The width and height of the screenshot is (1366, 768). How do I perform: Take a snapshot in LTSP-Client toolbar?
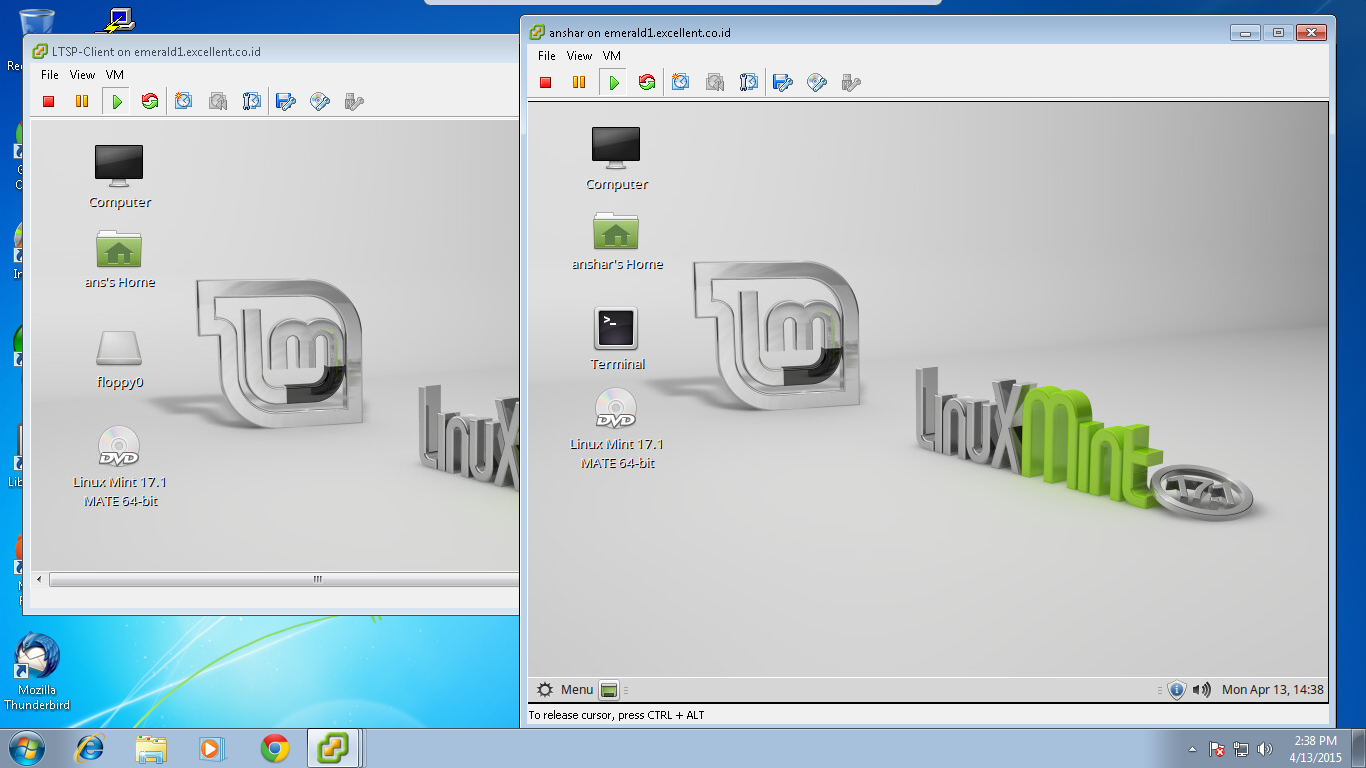click(x=184, y=101)
